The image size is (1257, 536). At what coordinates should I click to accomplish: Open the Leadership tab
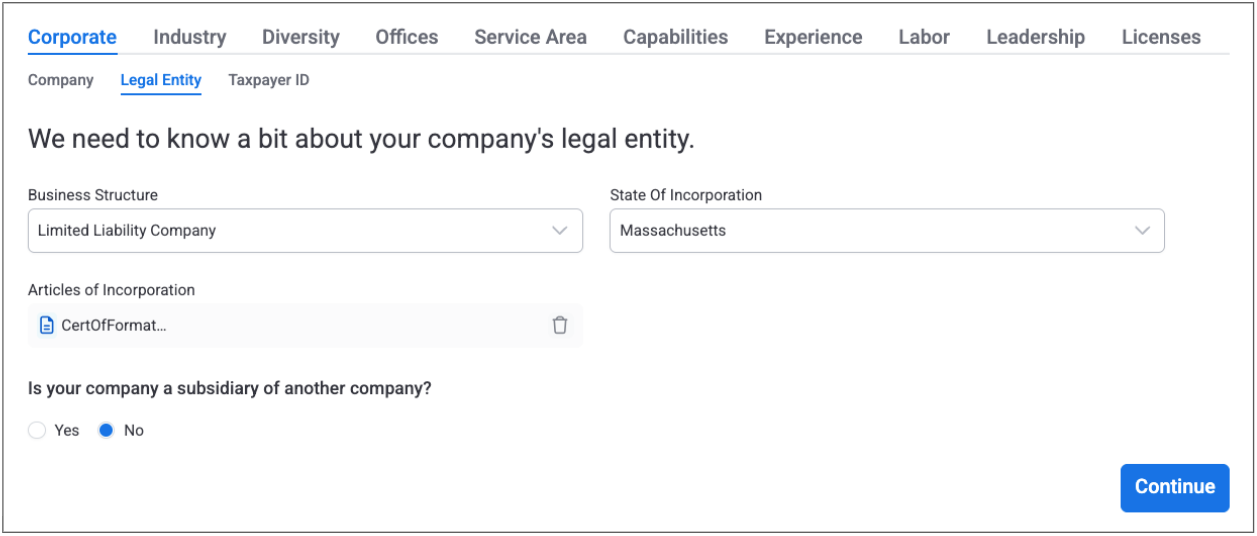pos(1035,37)
